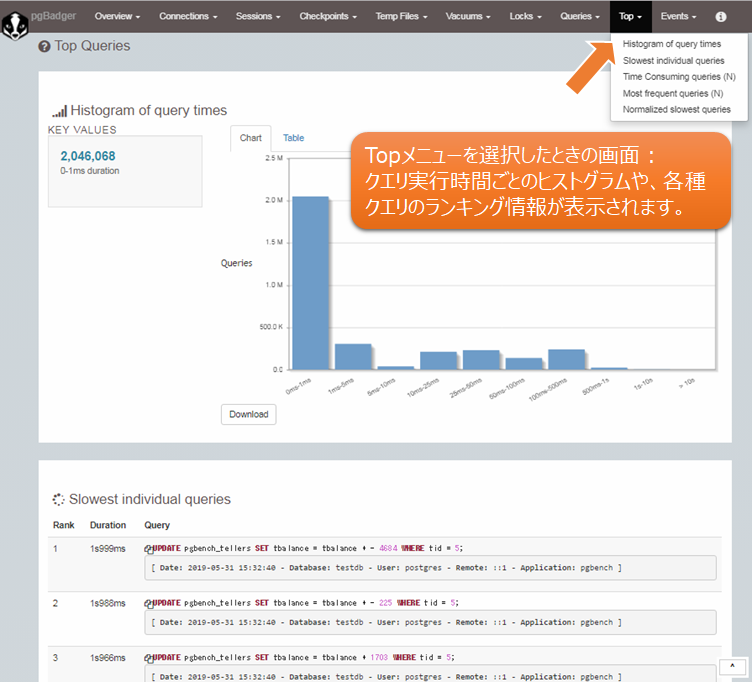Choose Time Consuming queries (N)
The width and height of the screenshot is (752, 682).
click(679, 77)
